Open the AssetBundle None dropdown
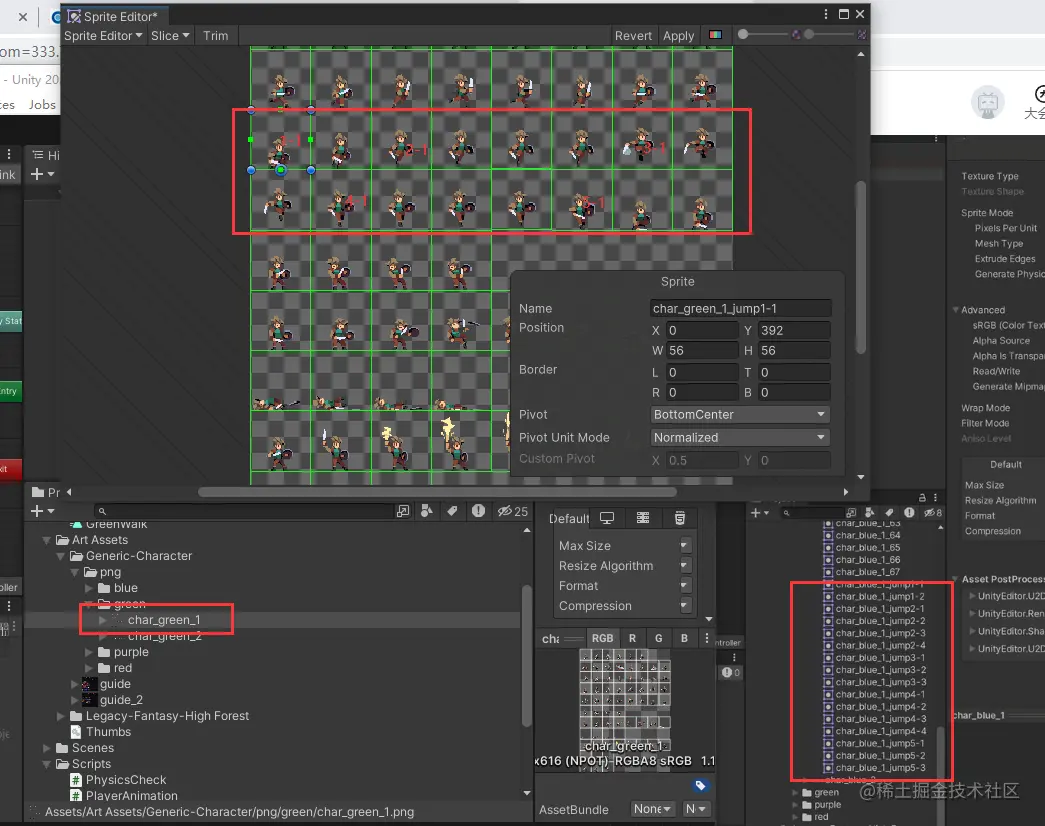The image size is (1045, 826). coord(652,809)
